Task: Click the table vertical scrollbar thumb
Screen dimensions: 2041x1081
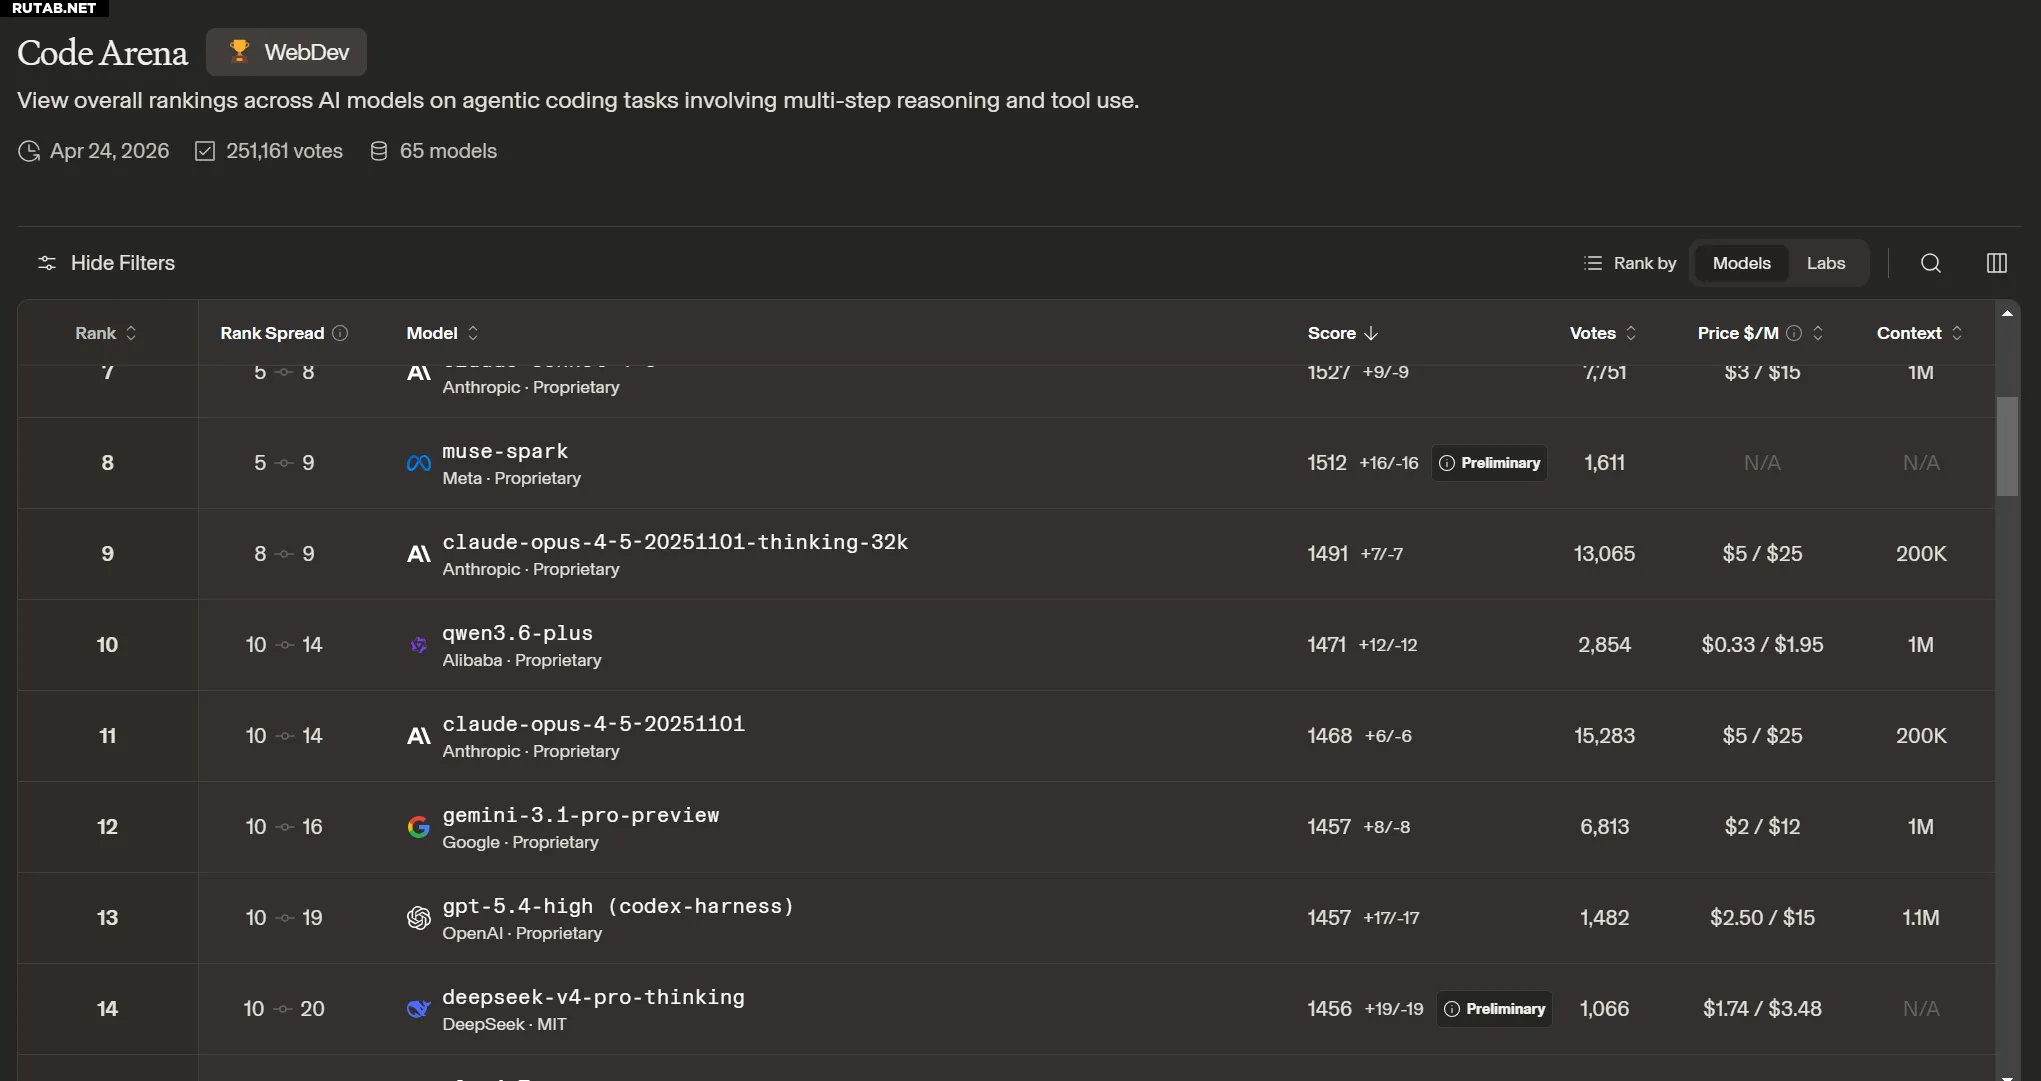Action: [x=2007, y=446]
